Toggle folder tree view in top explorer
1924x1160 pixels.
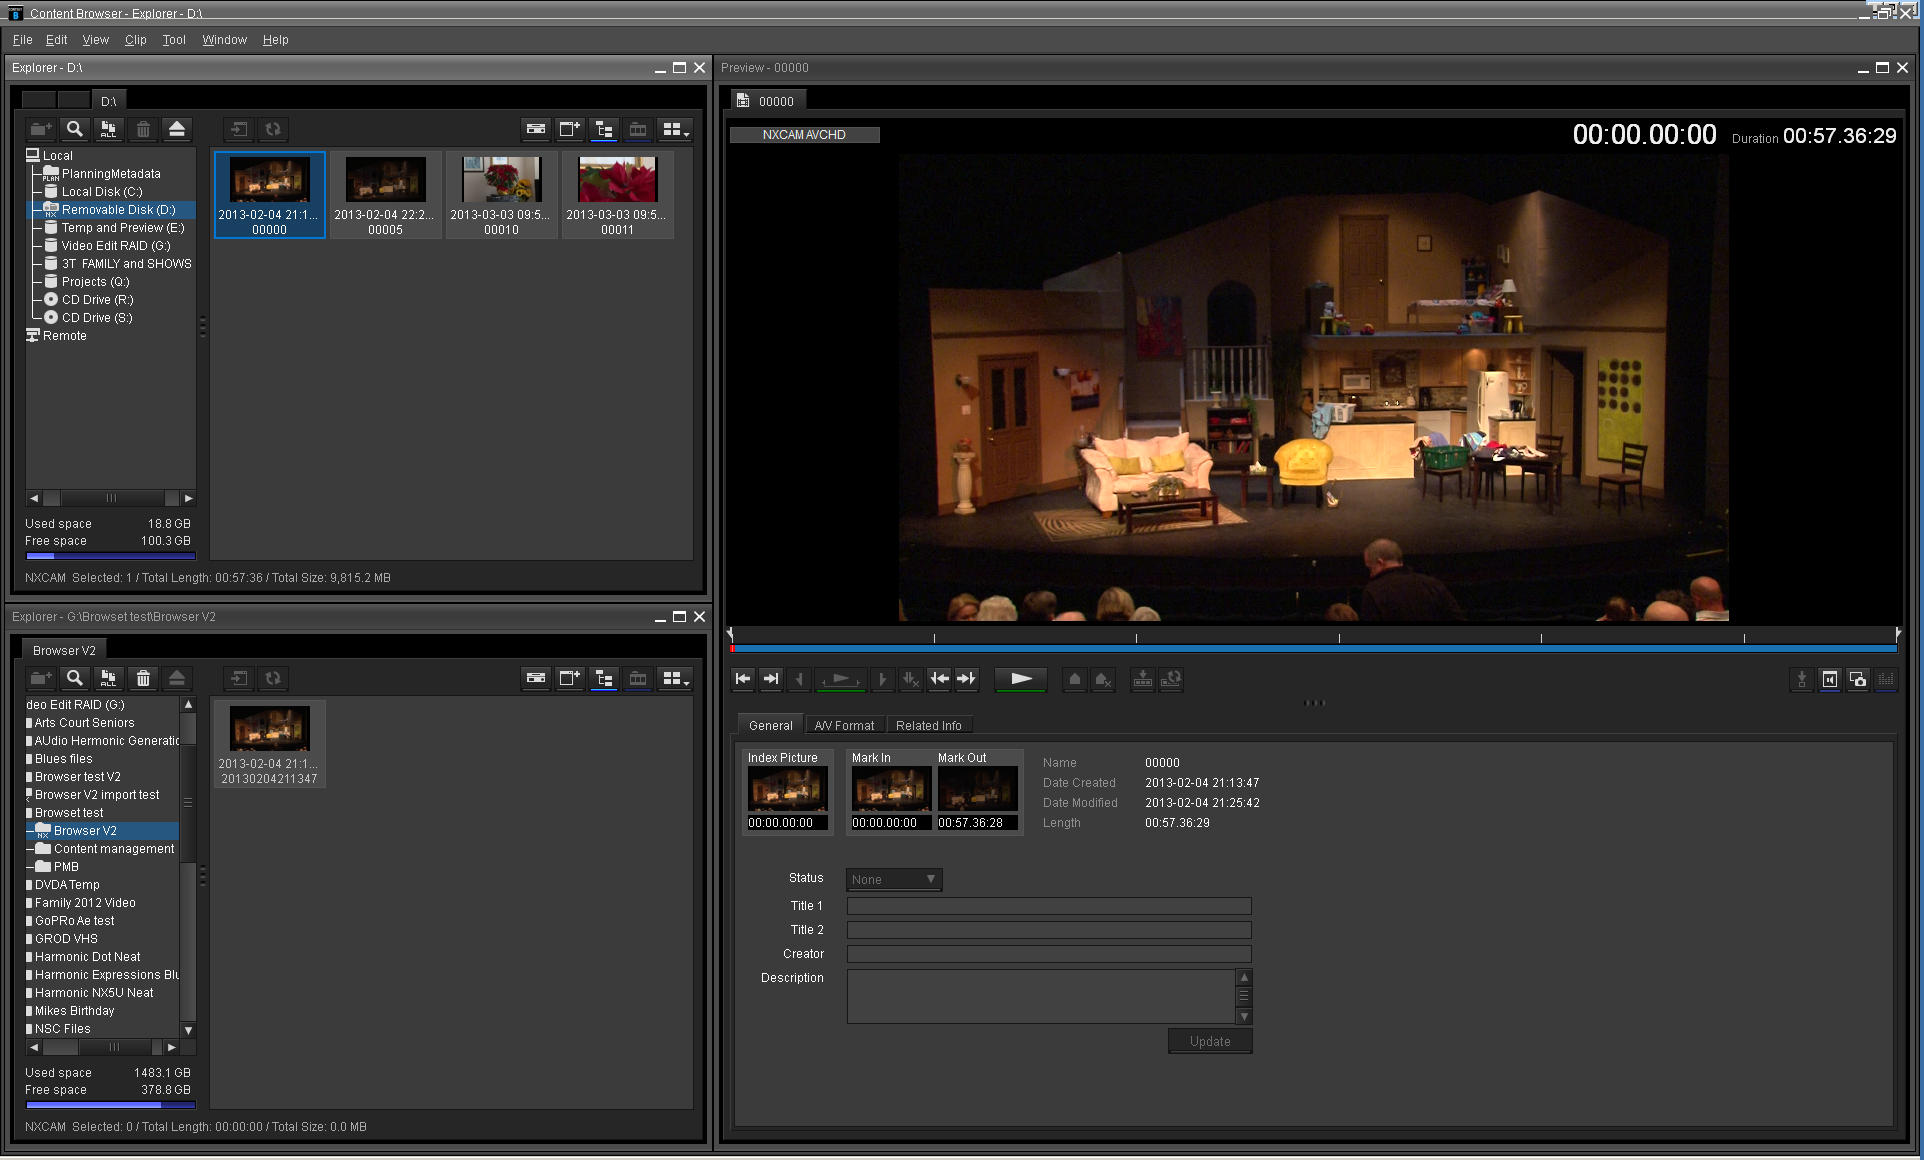(604, 129)
